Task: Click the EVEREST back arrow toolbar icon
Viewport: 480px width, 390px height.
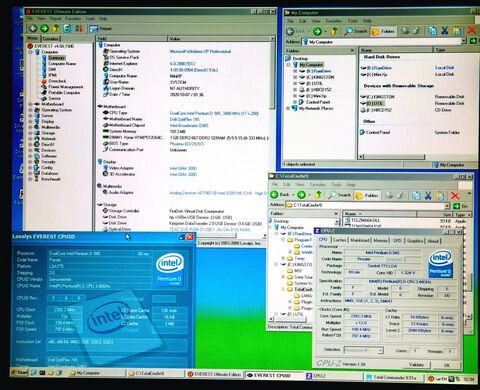Action: point(33,29)
